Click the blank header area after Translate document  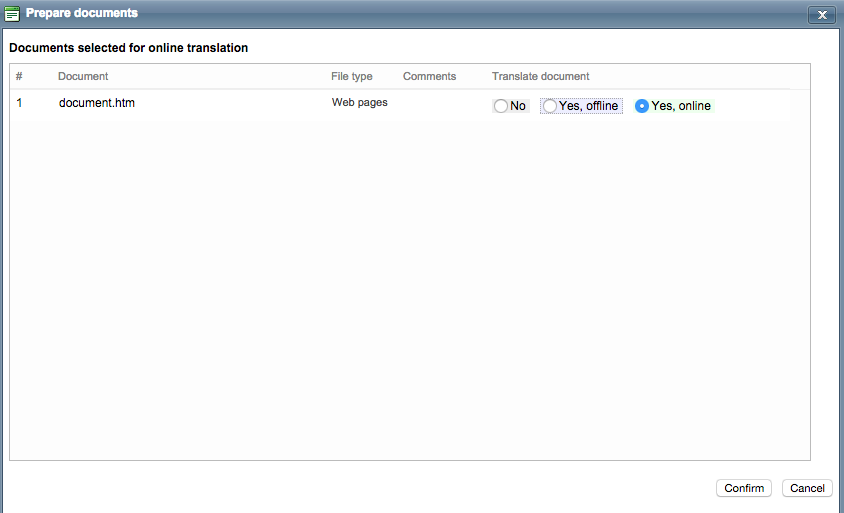(700, 76)
